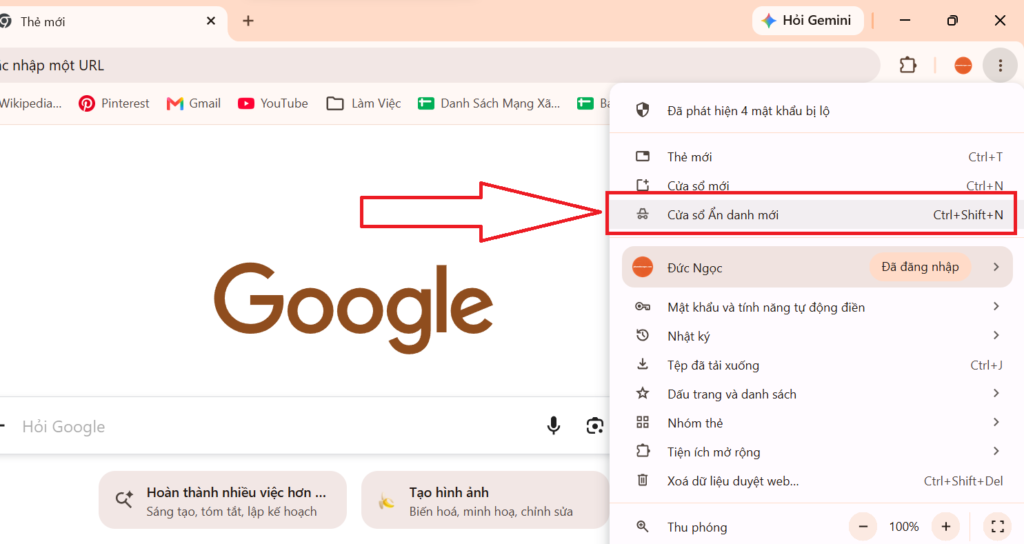Click the Ctrl+Shift+Del shortcut text

pyautogui.click(x=963, y=481)
